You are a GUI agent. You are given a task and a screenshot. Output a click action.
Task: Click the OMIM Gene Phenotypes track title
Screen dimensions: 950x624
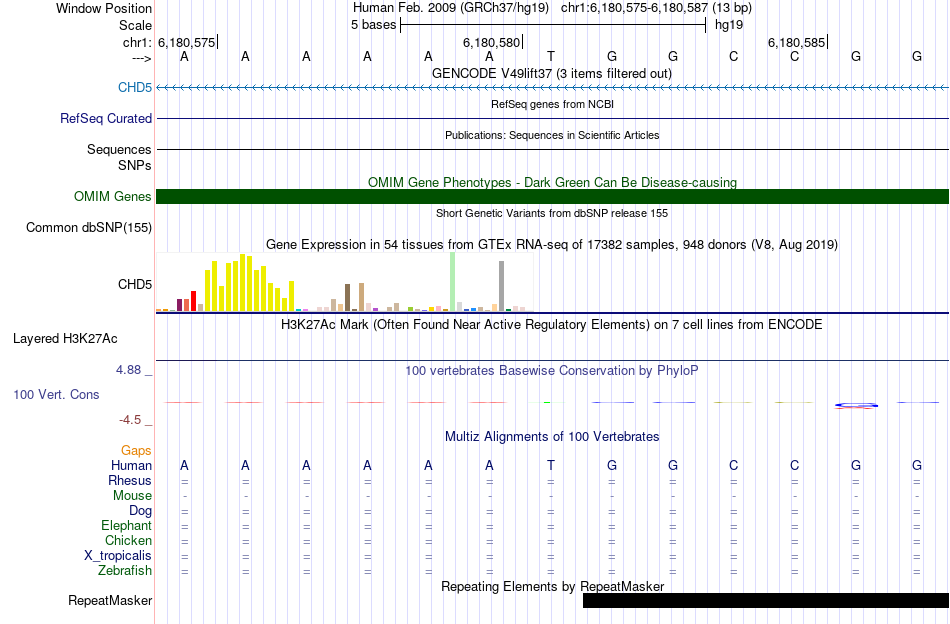(x=552, y=182)
